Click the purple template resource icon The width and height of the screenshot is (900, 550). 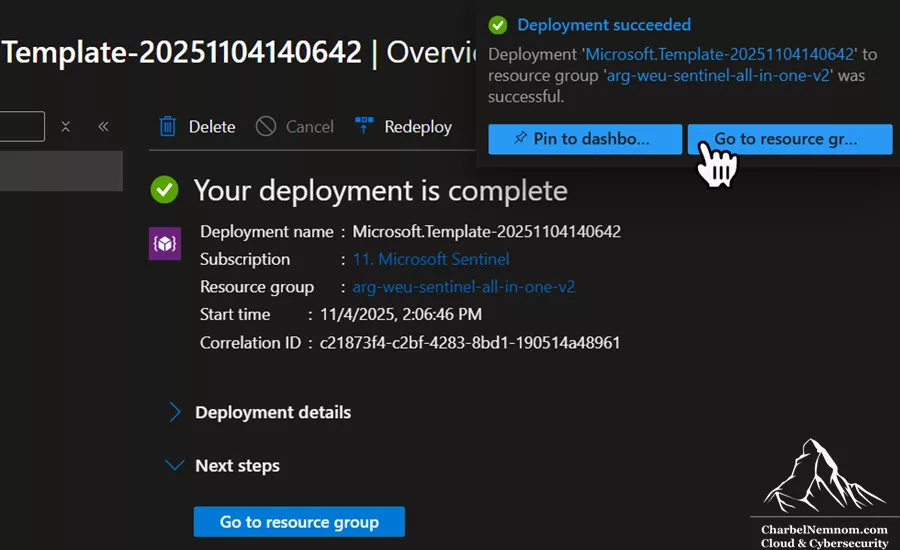click(165, 243)
